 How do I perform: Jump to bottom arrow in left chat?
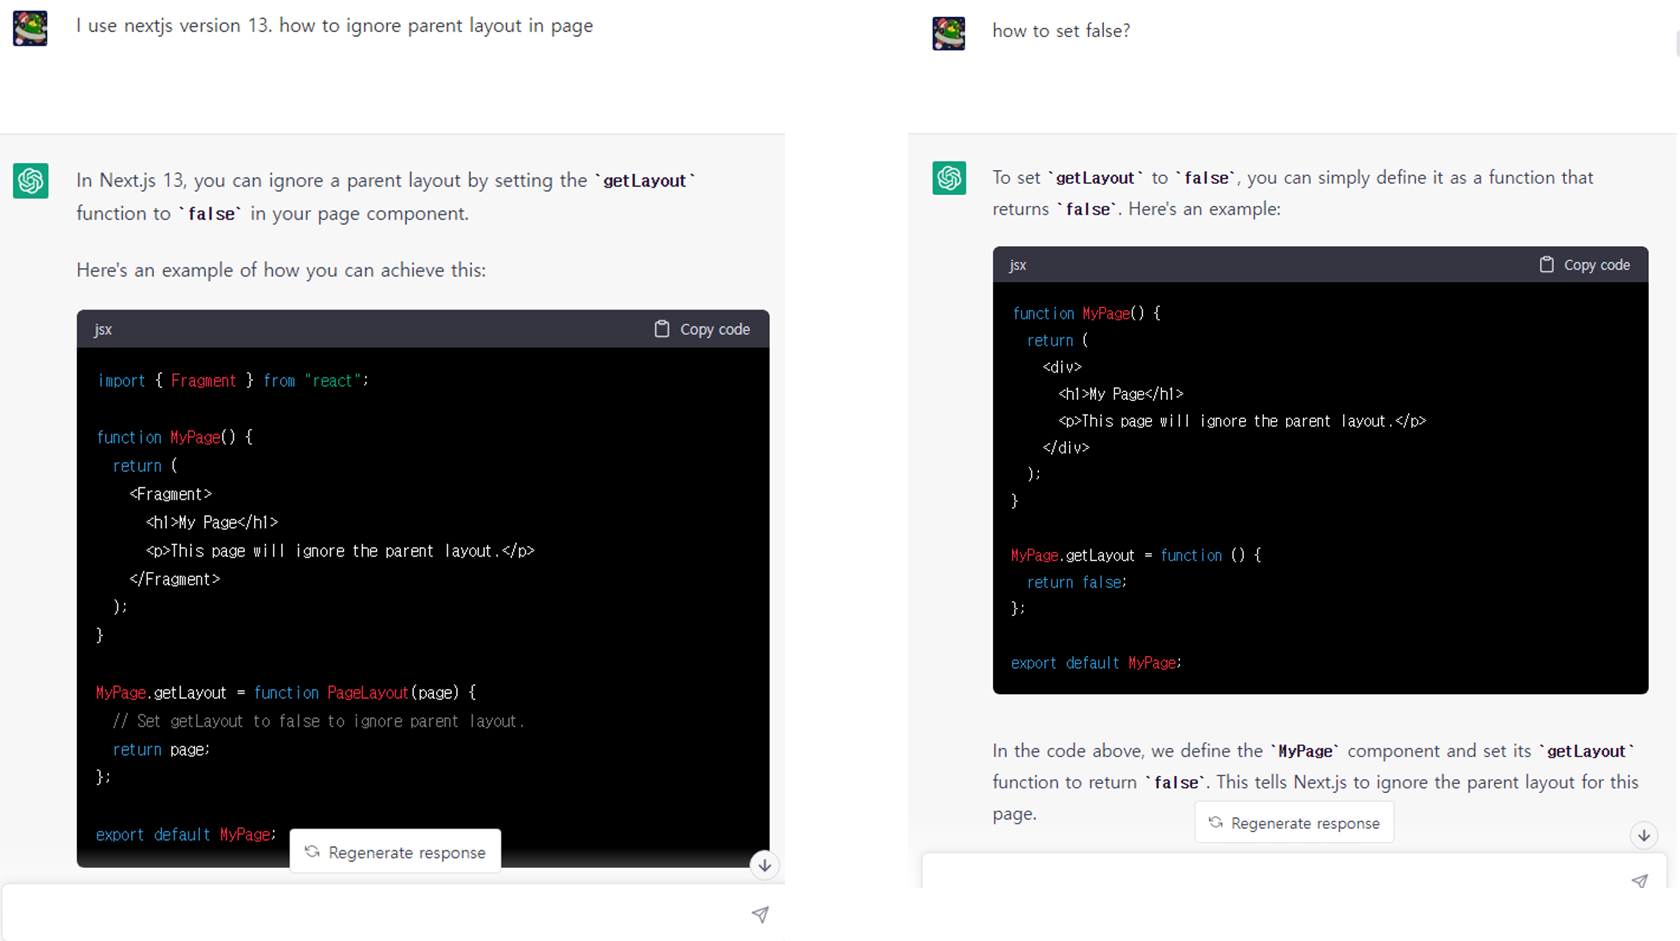(x=764, y=865)
